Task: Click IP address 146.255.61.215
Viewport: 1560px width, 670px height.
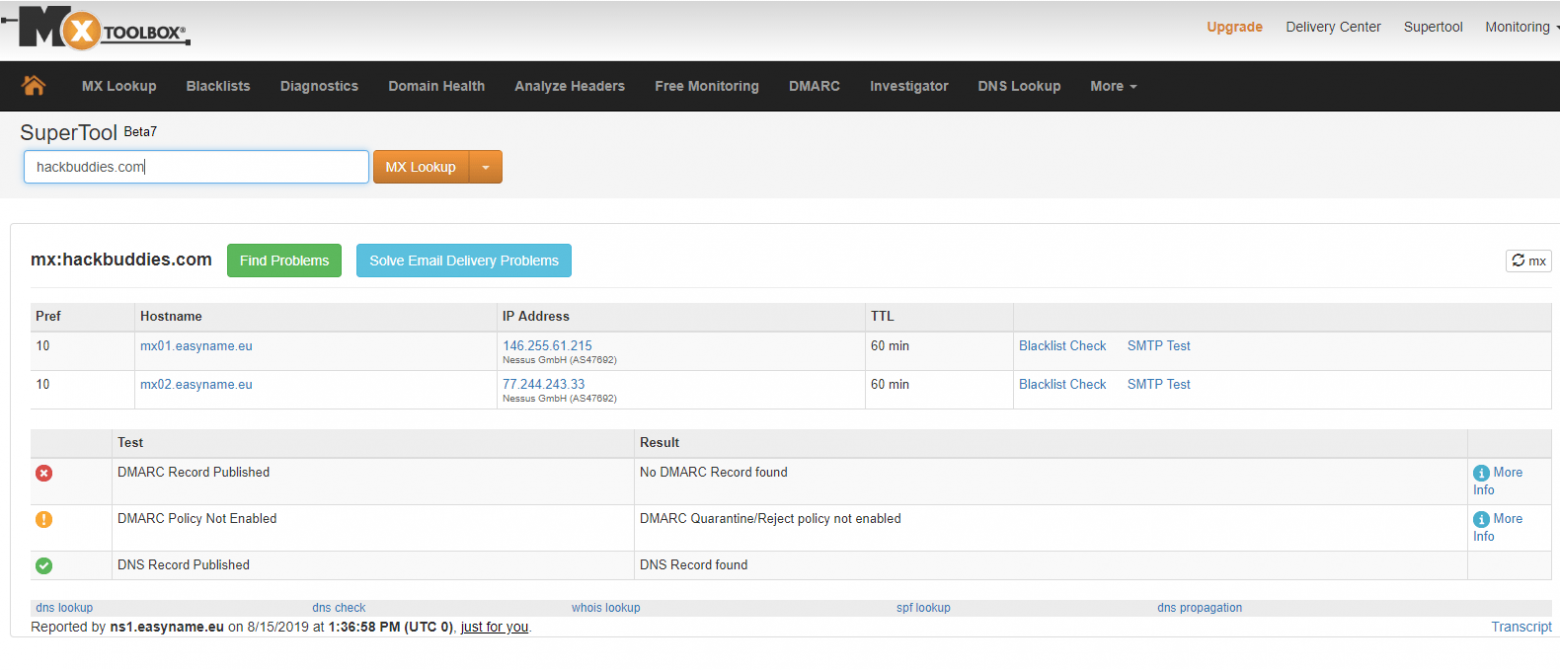Action: point(547,346)
